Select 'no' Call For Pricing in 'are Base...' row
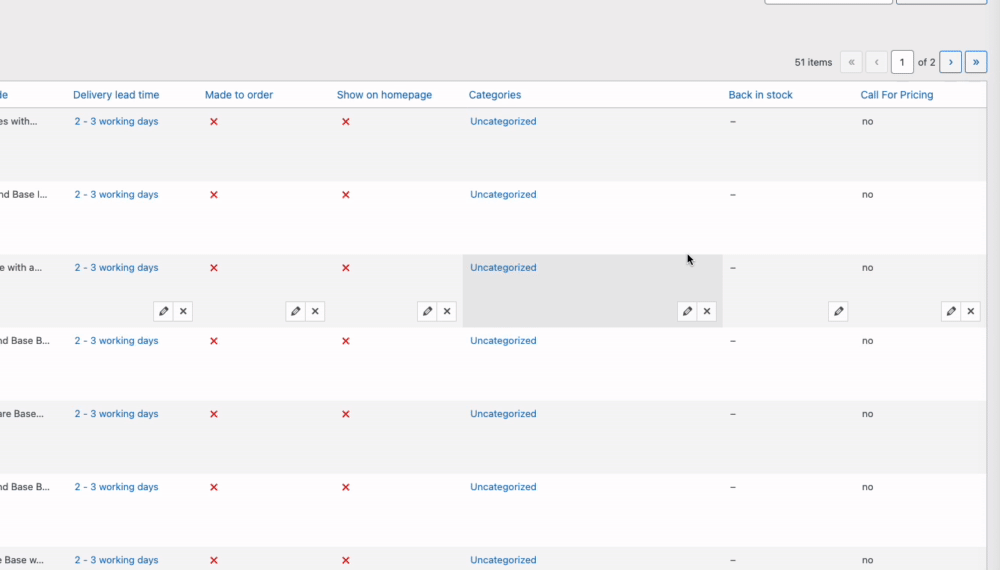This screenshot has width=1000, height=570. tap(867, 414)
